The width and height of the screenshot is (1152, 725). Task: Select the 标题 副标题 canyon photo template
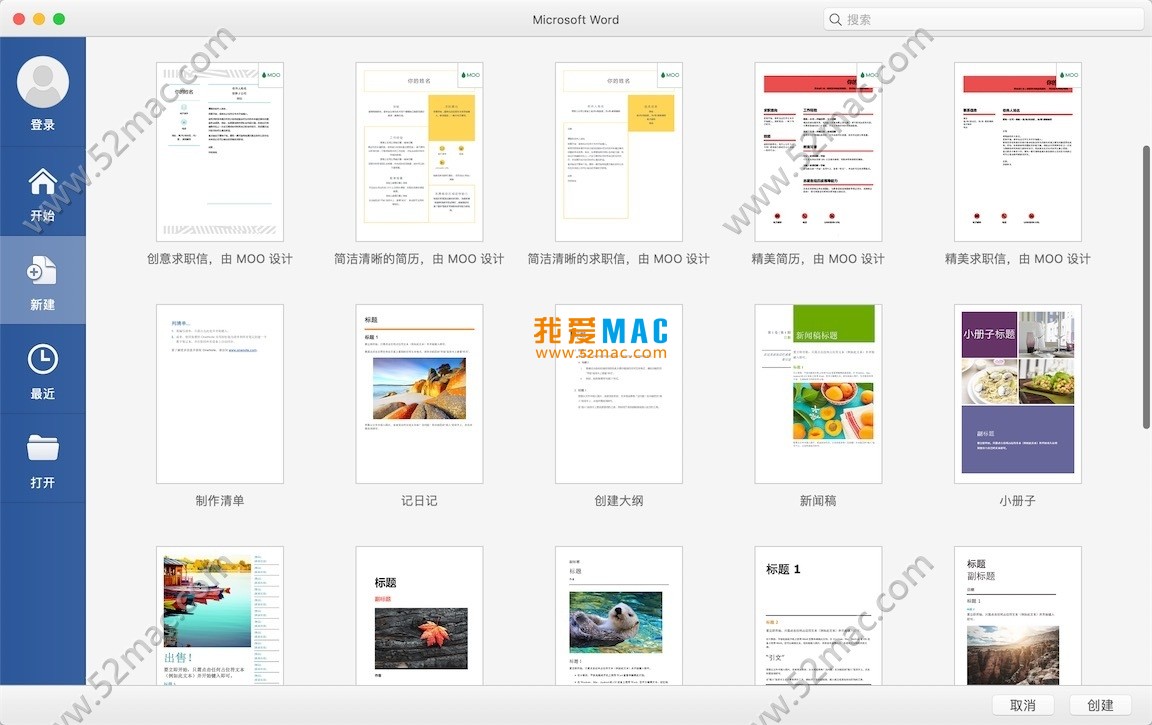[x=1018, y=616]
